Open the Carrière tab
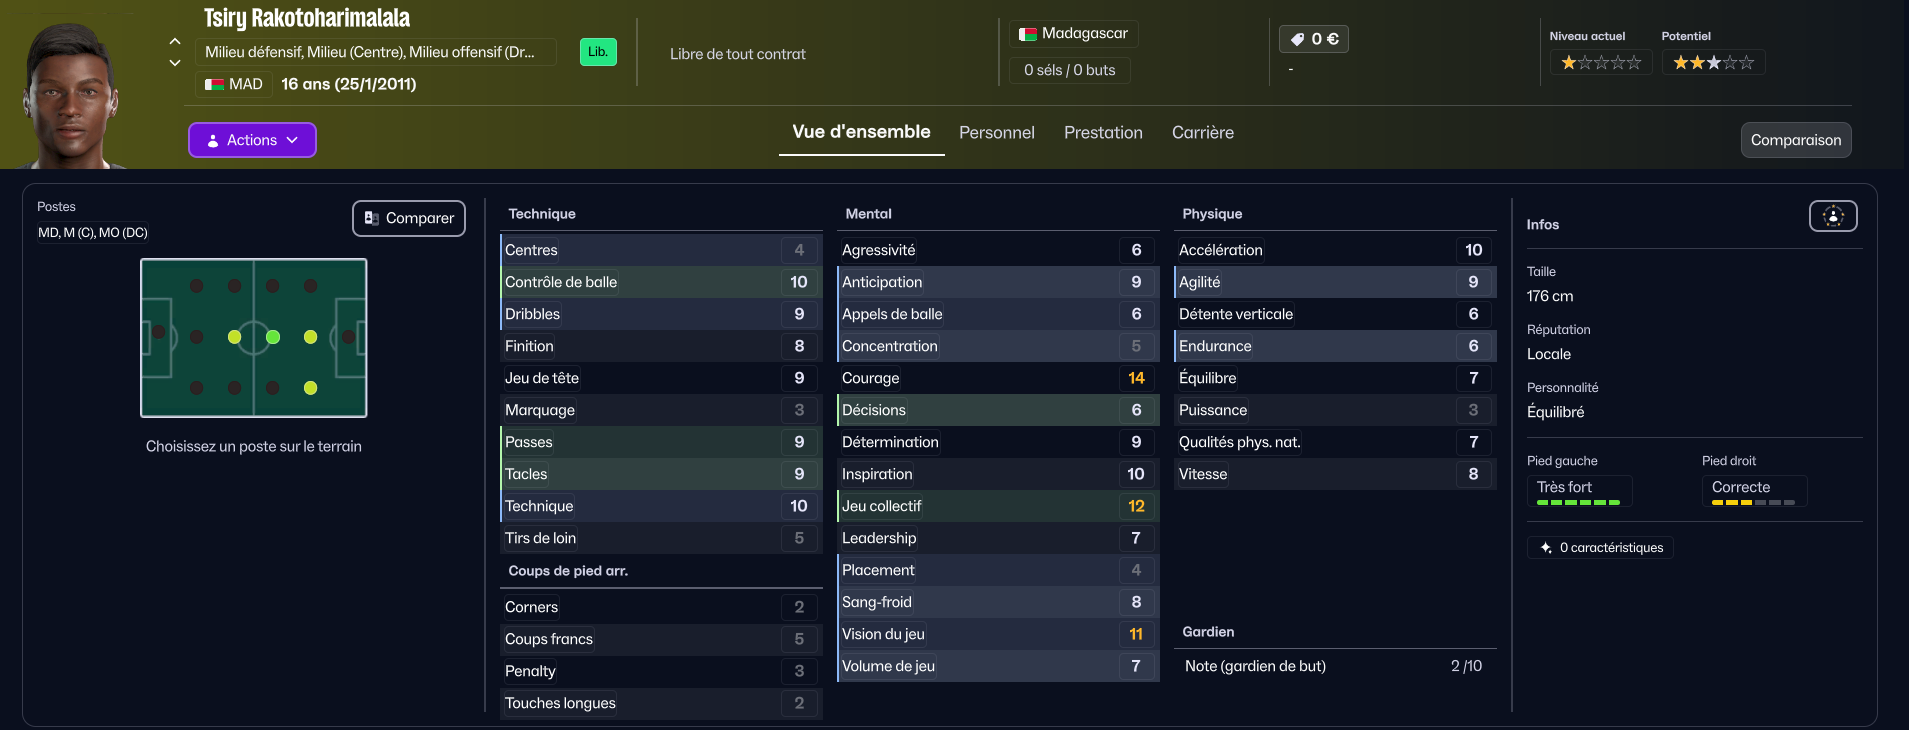This screenshot has height=730, width=1909. [1202, 133]
